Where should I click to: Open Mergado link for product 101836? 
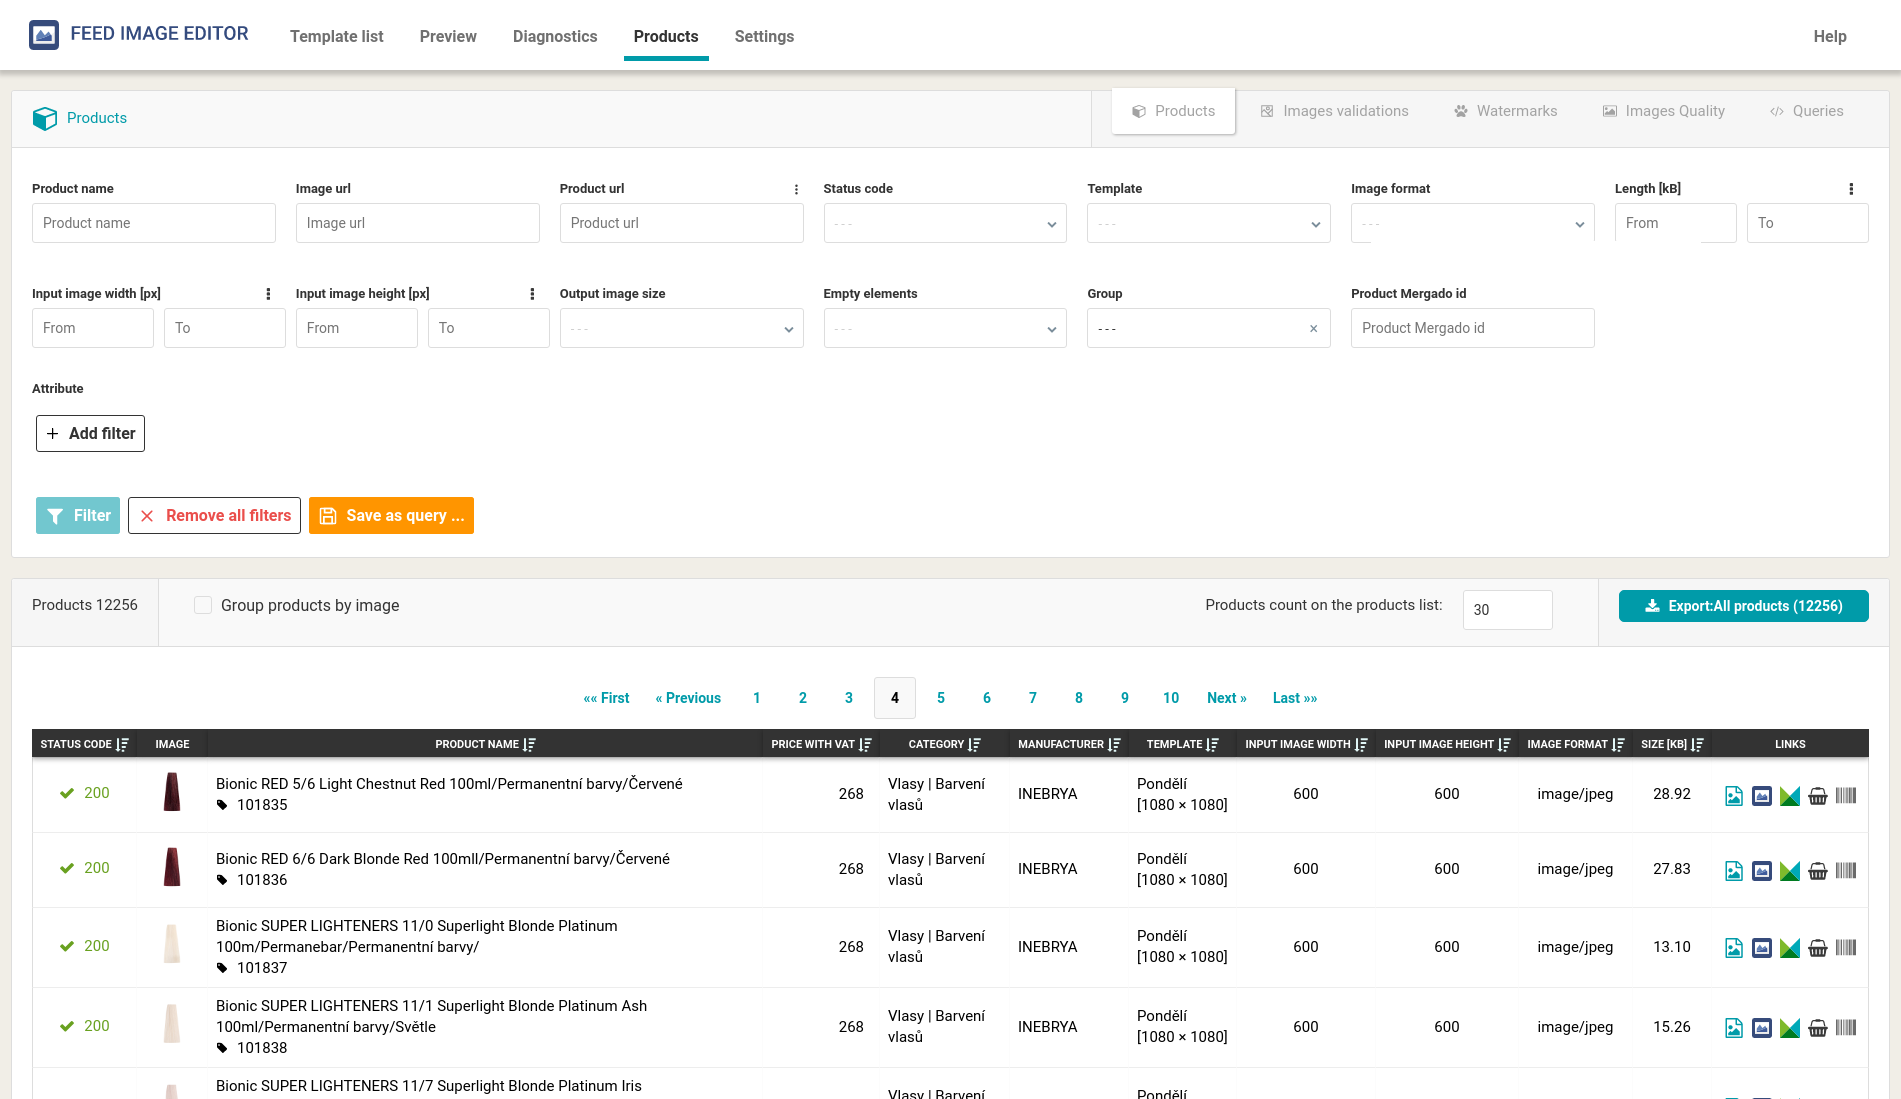[1790, 871]
